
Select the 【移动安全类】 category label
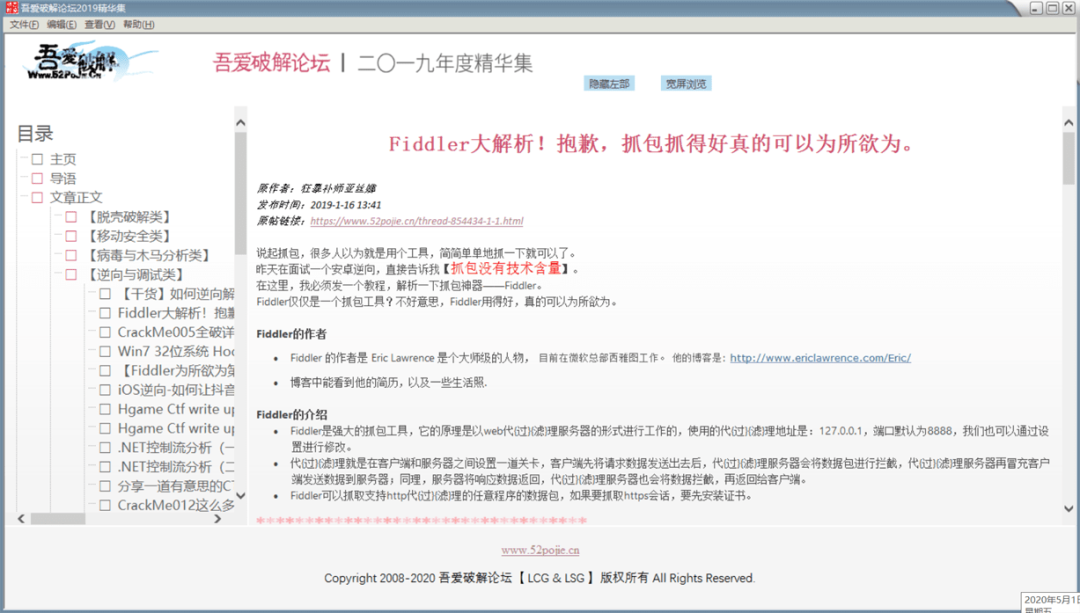pos(127,236)
